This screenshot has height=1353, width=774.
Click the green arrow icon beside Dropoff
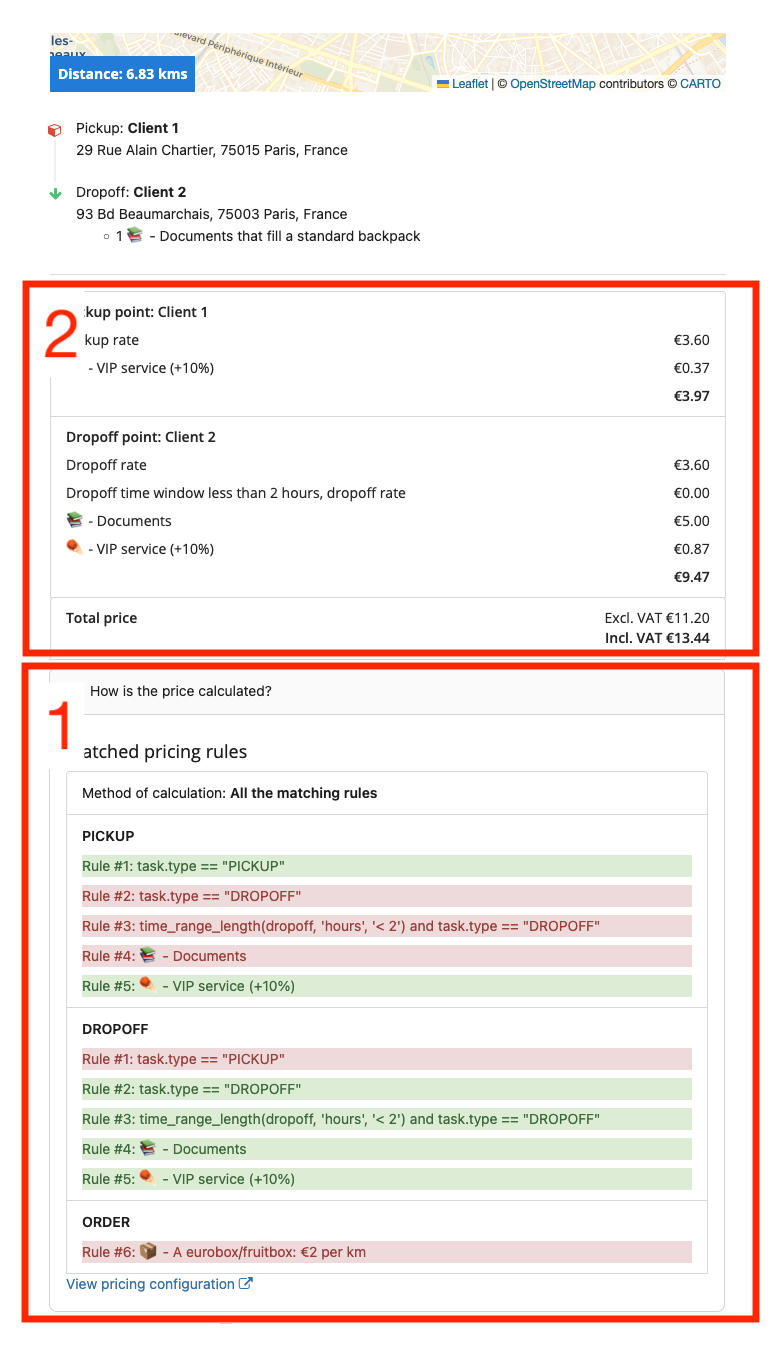56,193
